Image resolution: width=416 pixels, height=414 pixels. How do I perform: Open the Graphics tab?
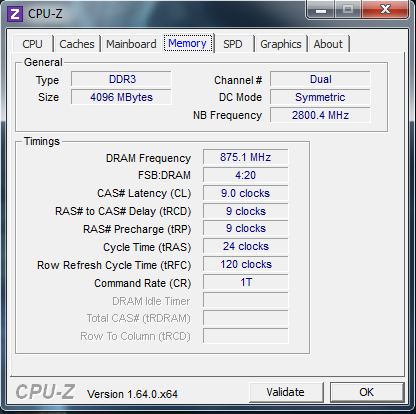[x=281, y=44]
